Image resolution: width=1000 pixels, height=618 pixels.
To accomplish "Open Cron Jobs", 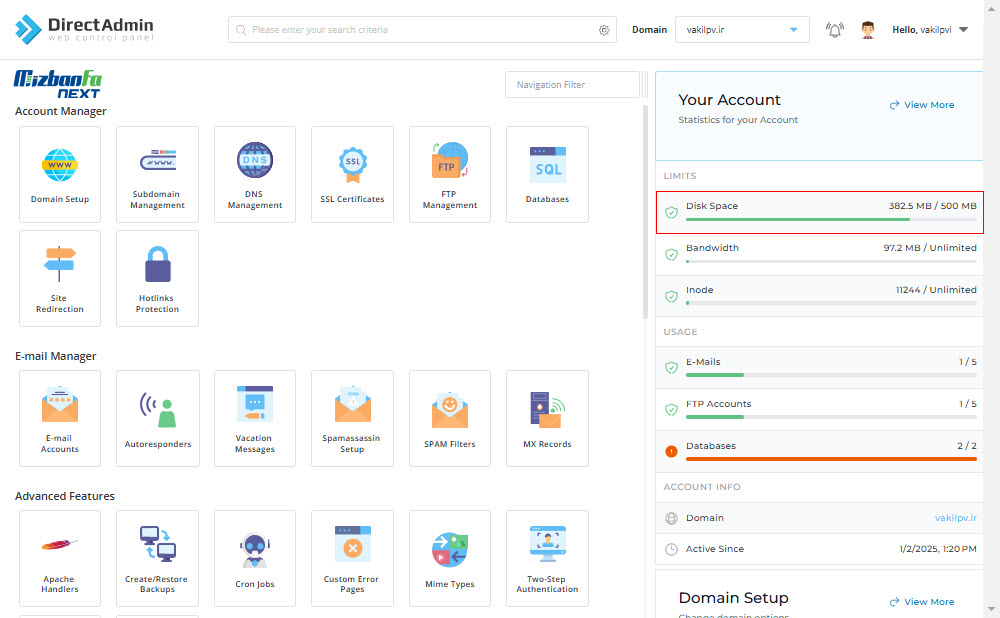I will point(254,558).
